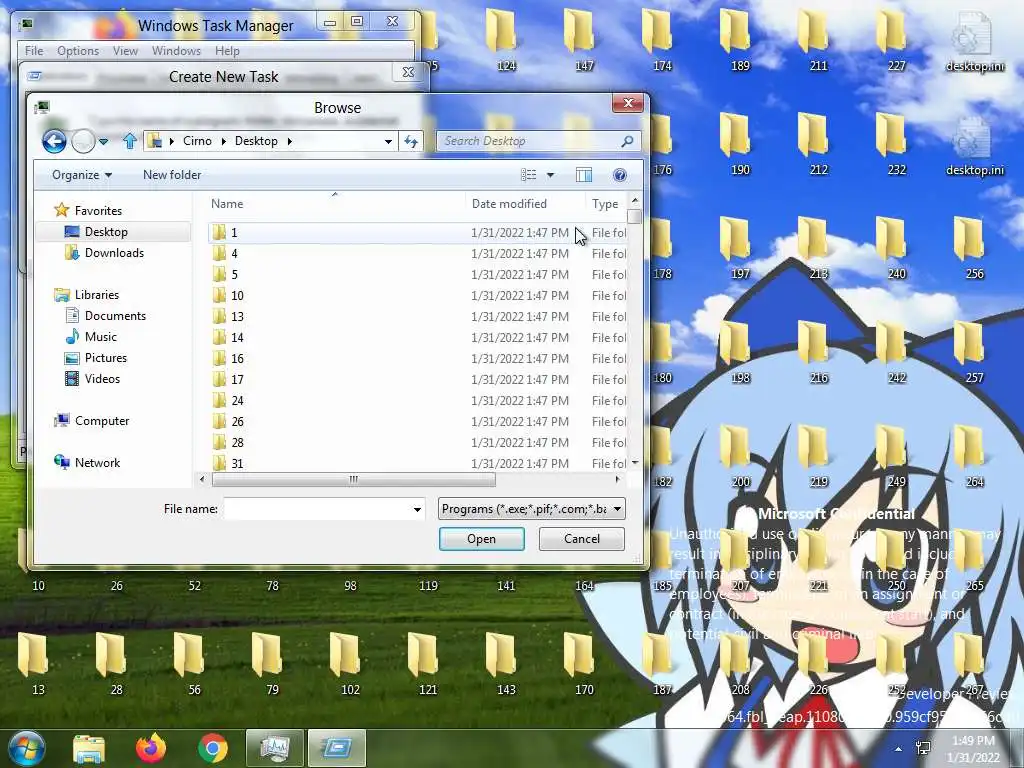Refresh the Desktop folder listing
Viewport: 1024px width, 768px height.
click(x=411, y=141)
